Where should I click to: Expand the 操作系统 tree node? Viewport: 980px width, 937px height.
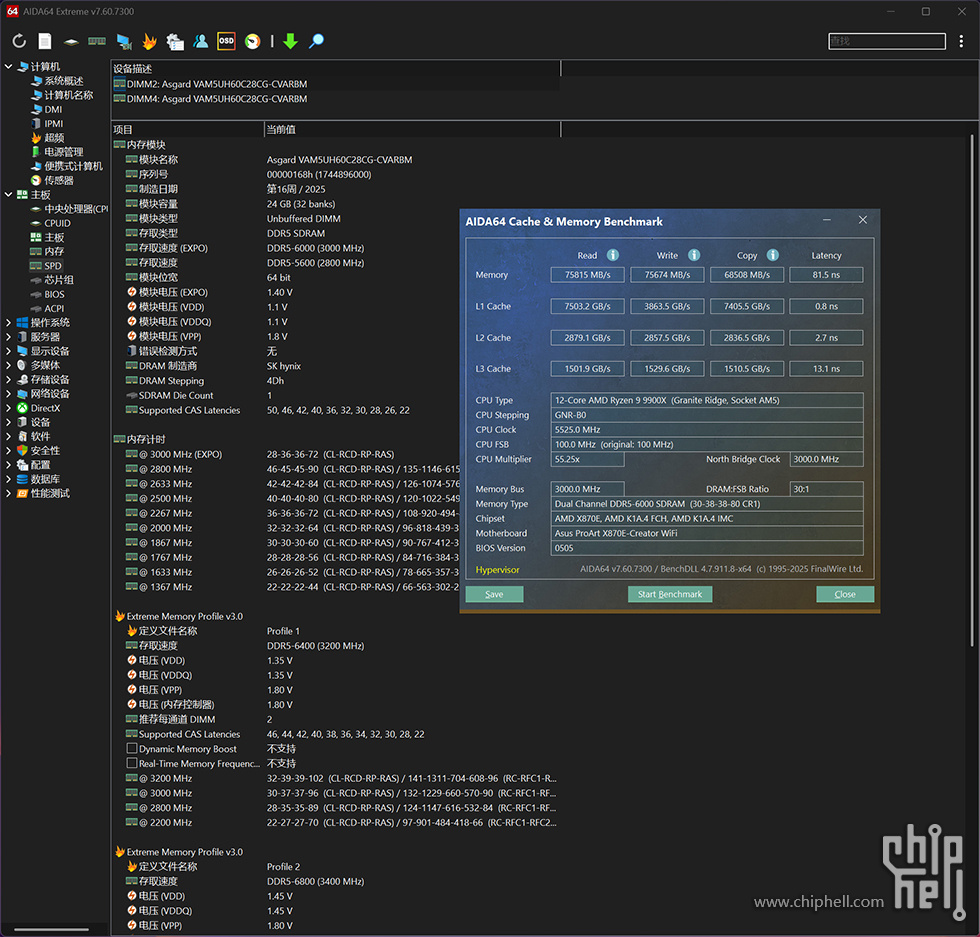(x=8, y=323)
